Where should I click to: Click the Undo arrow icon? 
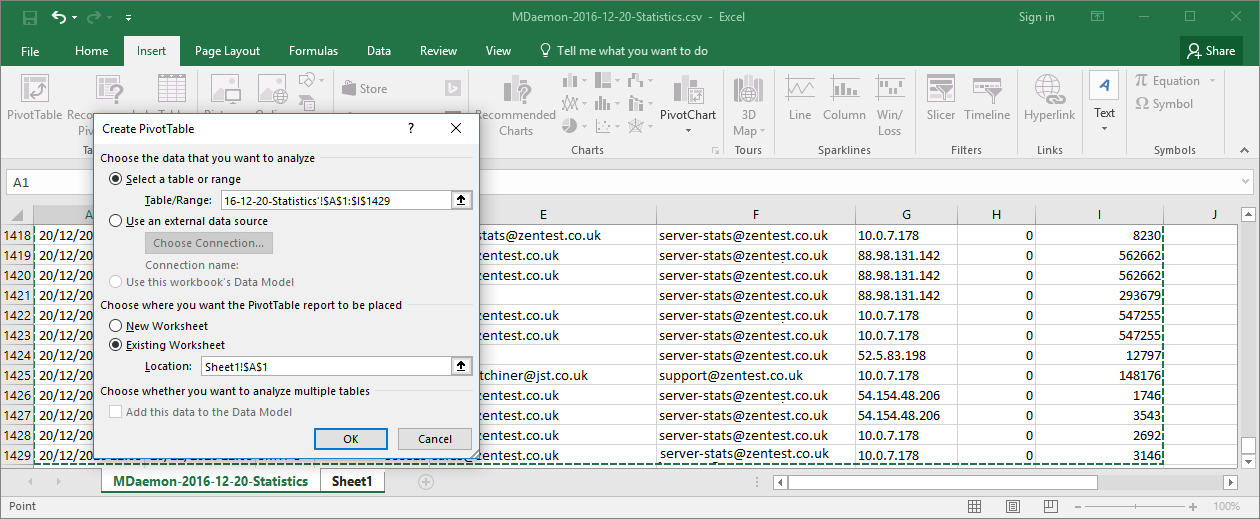pos(58,17)
